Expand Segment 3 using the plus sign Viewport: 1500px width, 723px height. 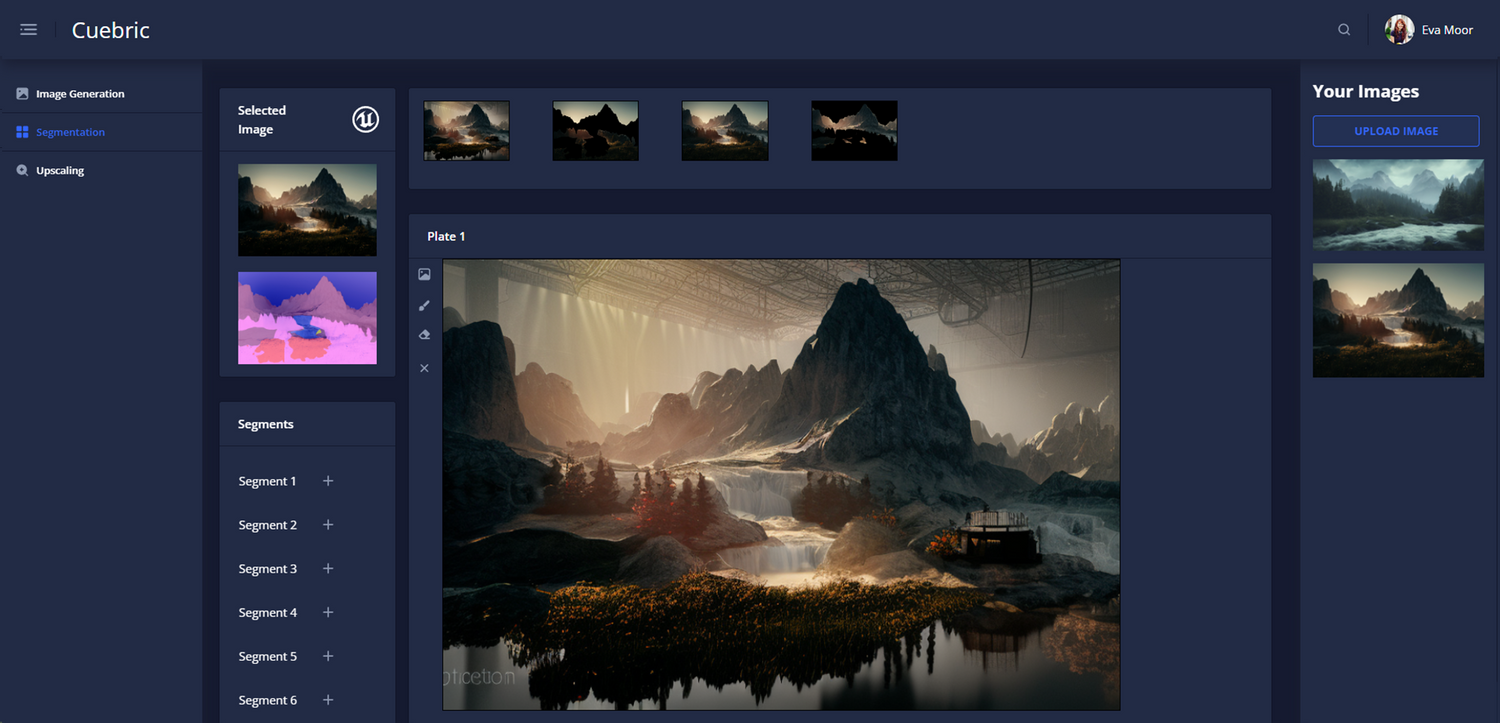pos(327,568)
